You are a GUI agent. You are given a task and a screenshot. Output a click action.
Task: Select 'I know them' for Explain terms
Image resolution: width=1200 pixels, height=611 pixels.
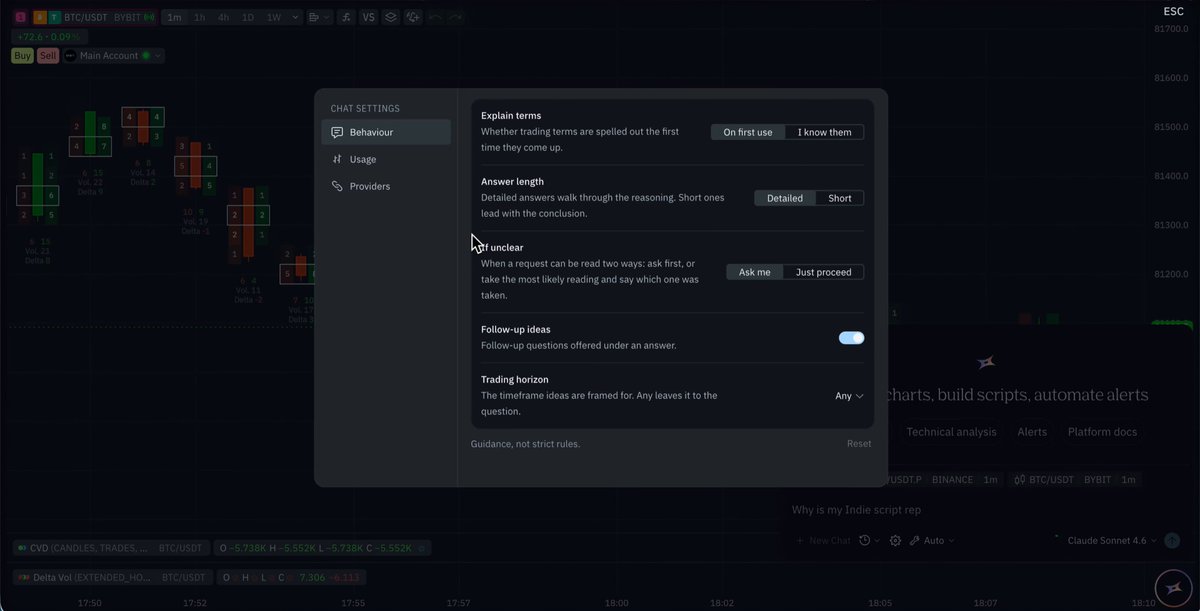pos(825,132)
